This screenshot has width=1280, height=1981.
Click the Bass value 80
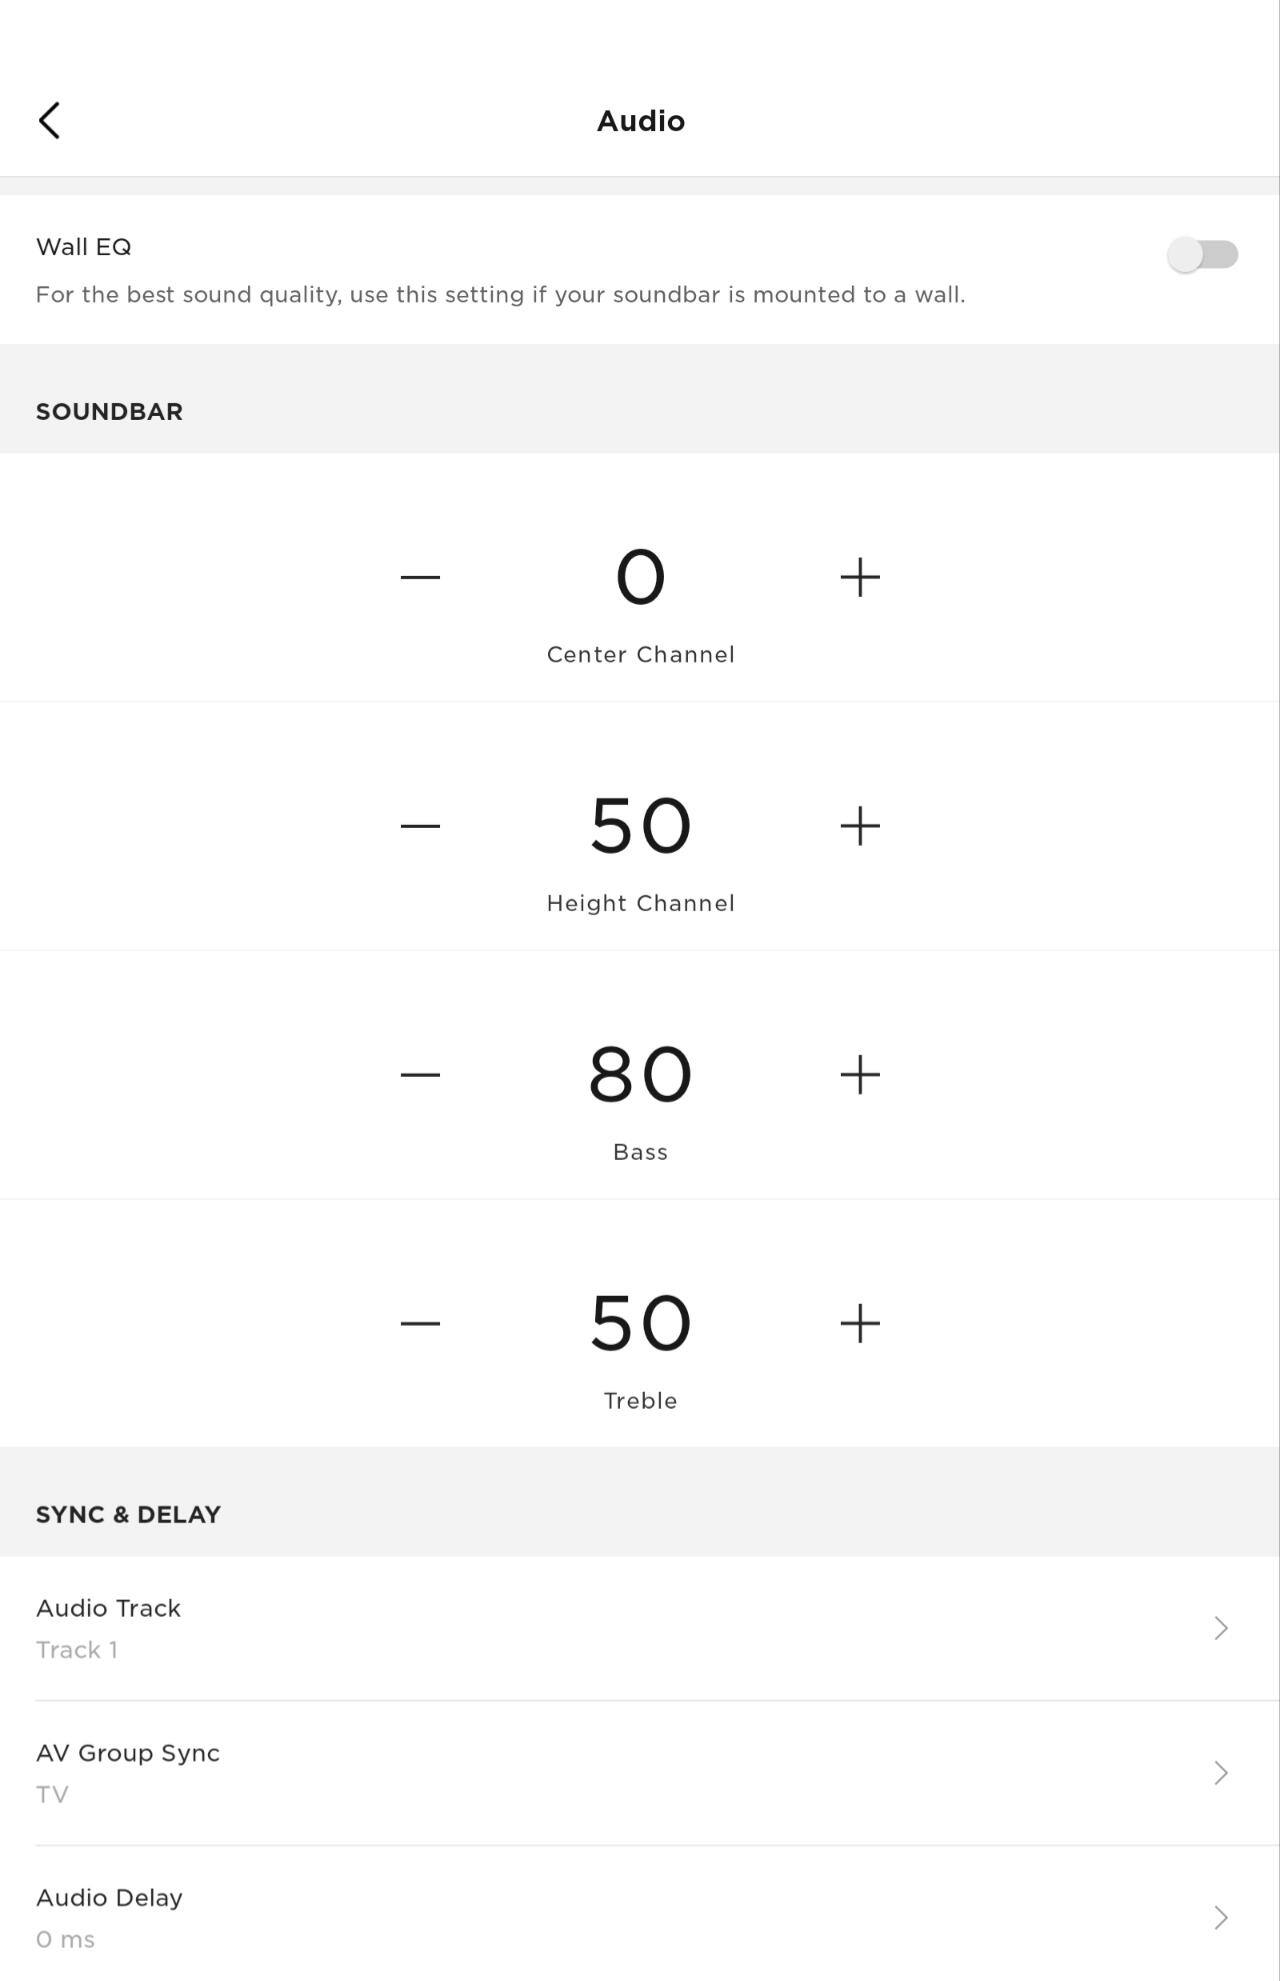pyautogui.click(x=640, y=1075)
